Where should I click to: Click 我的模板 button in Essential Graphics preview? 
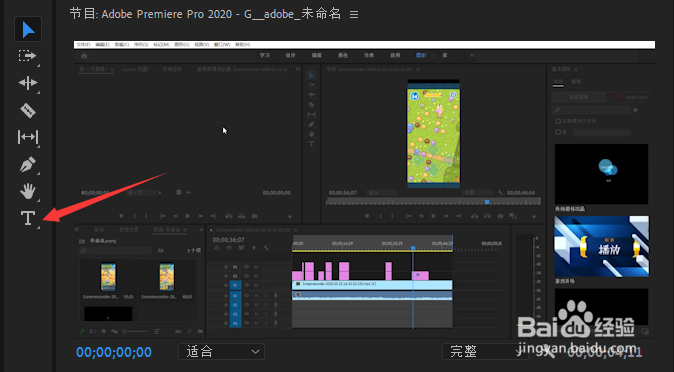579,98
